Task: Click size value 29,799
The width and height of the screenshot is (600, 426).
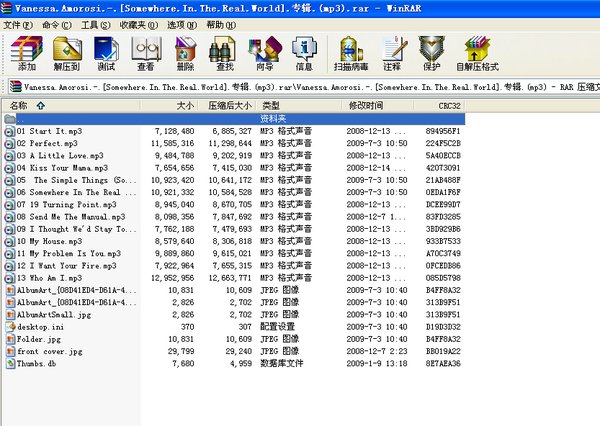Action: coord(181,351)
